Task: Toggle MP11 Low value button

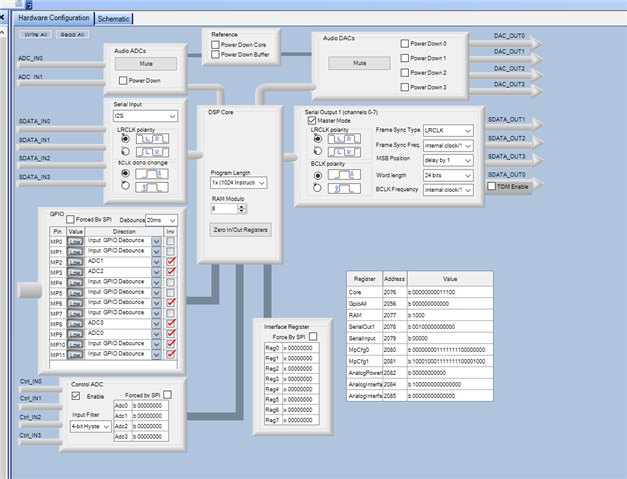Action: tap(75, 355)
